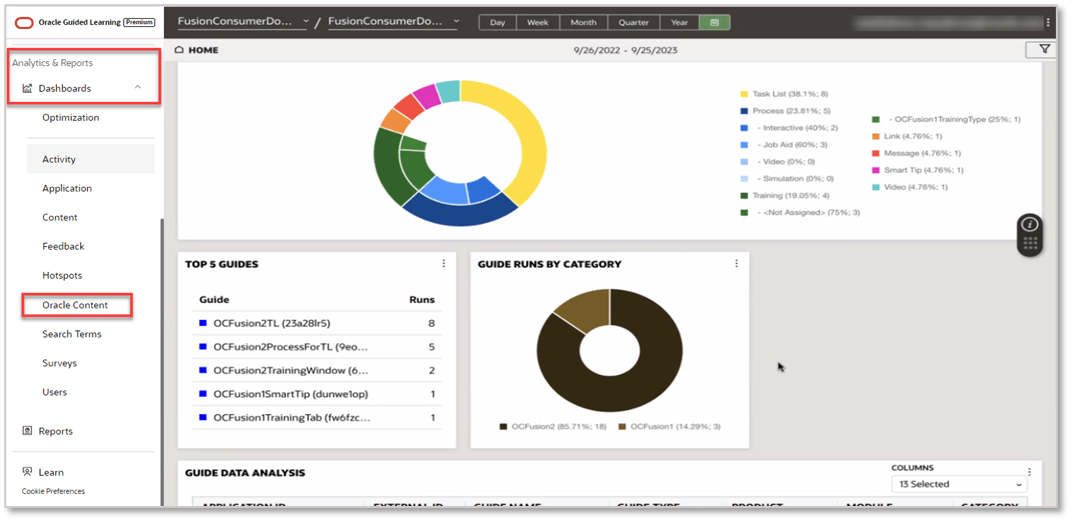
Task: Select the Quarter range tab
Action: click(634, 23)
